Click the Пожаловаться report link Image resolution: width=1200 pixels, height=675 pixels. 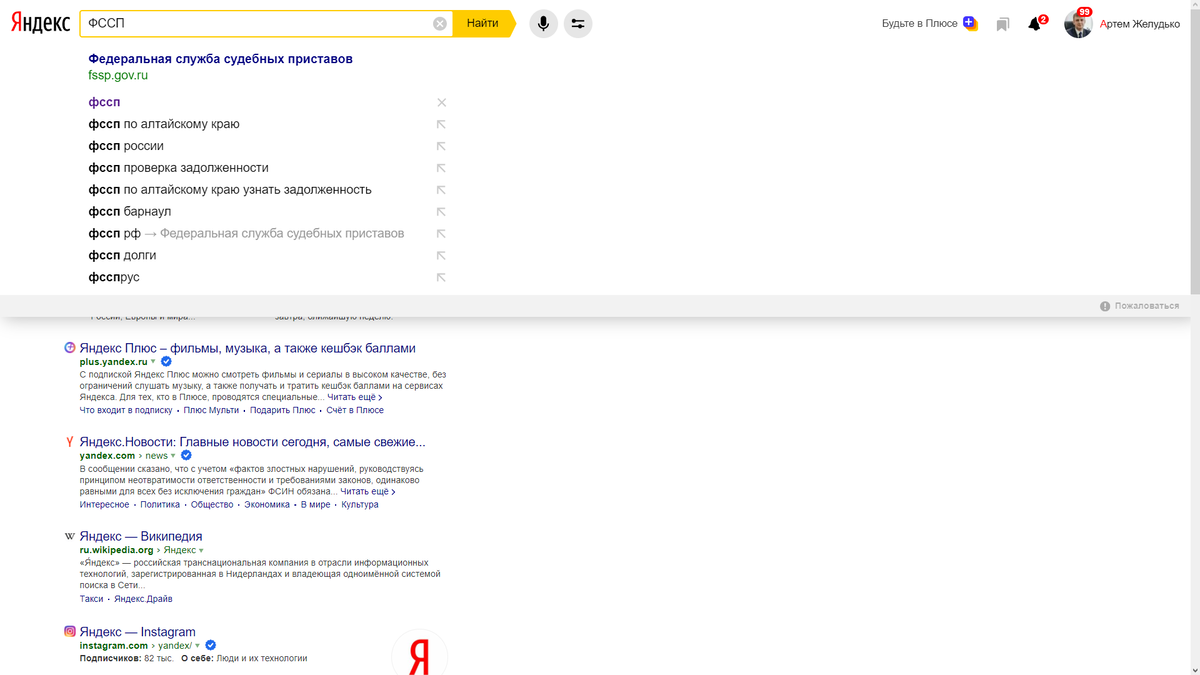coord(1140,306)
